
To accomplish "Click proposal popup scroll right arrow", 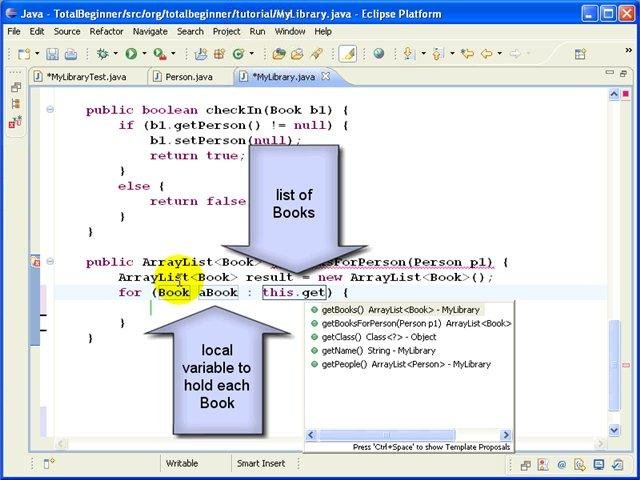I will tap(506, 435).
